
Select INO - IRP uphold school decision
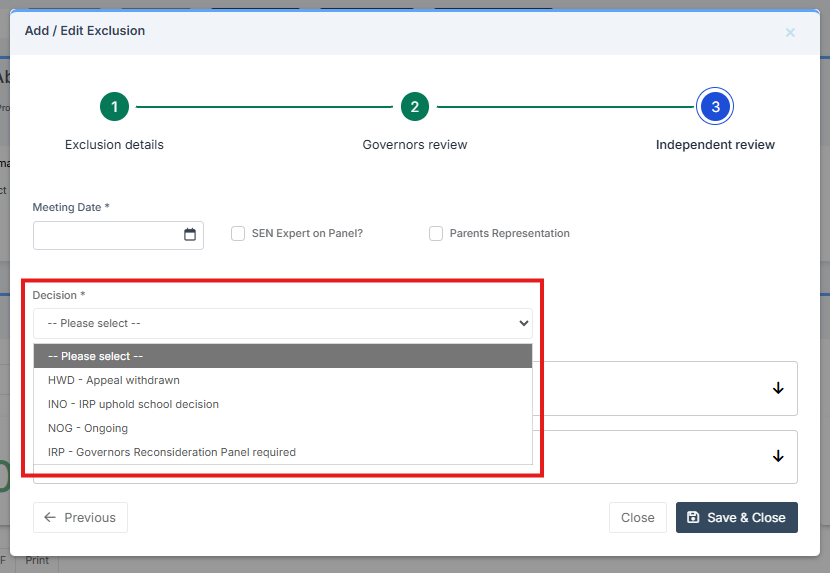point(283,404)
